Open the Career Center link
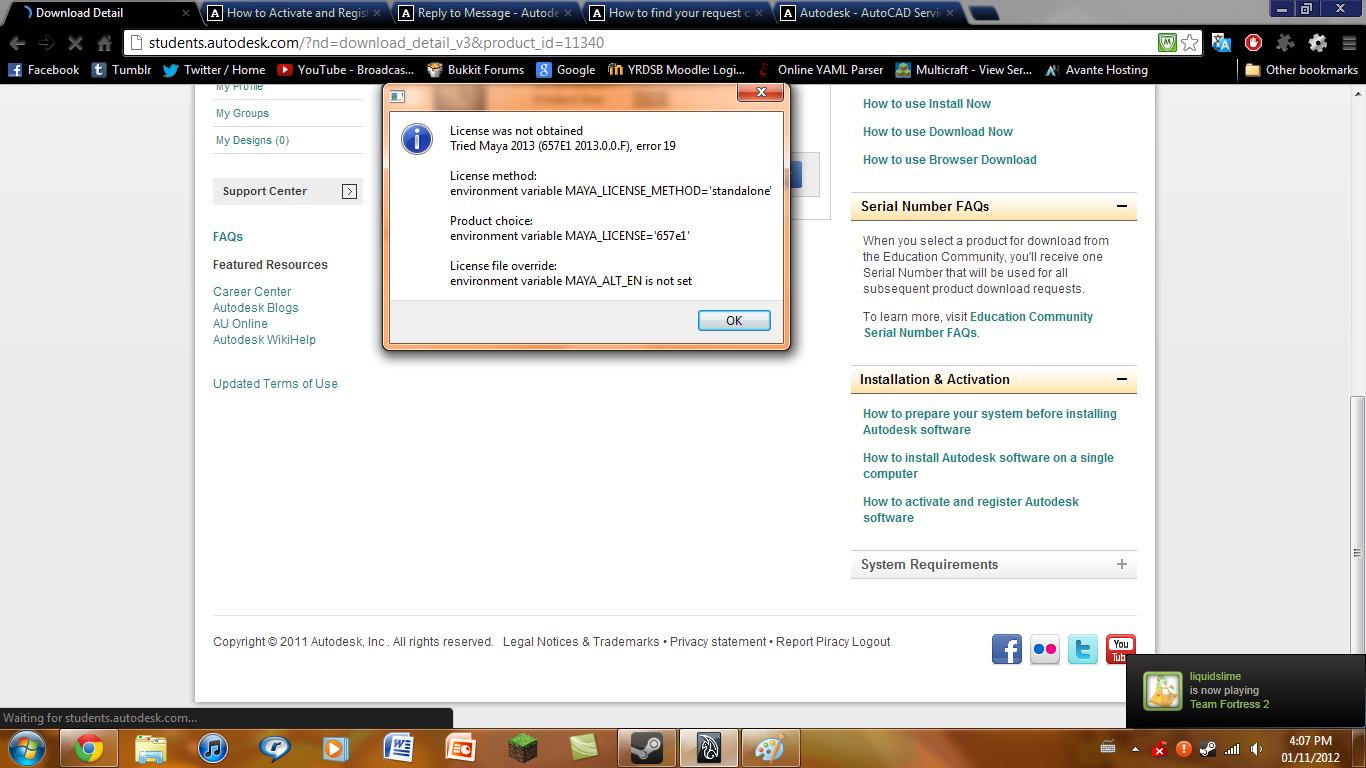 click(x=251, y=291)
